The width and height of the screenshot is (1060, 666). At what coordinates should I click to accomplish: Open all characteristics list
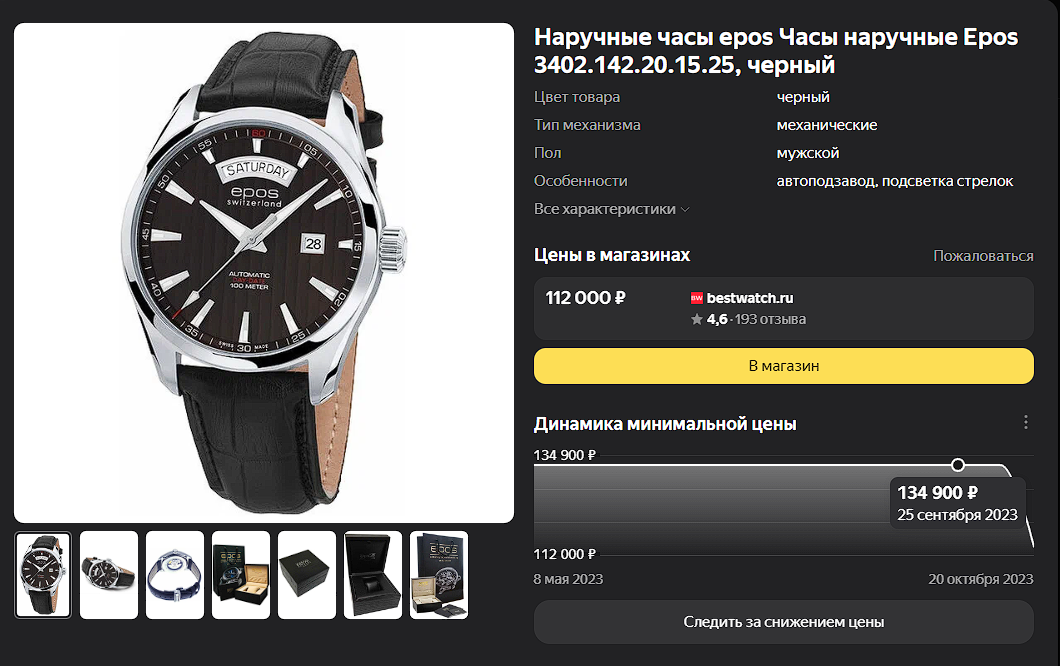(605, 209)
